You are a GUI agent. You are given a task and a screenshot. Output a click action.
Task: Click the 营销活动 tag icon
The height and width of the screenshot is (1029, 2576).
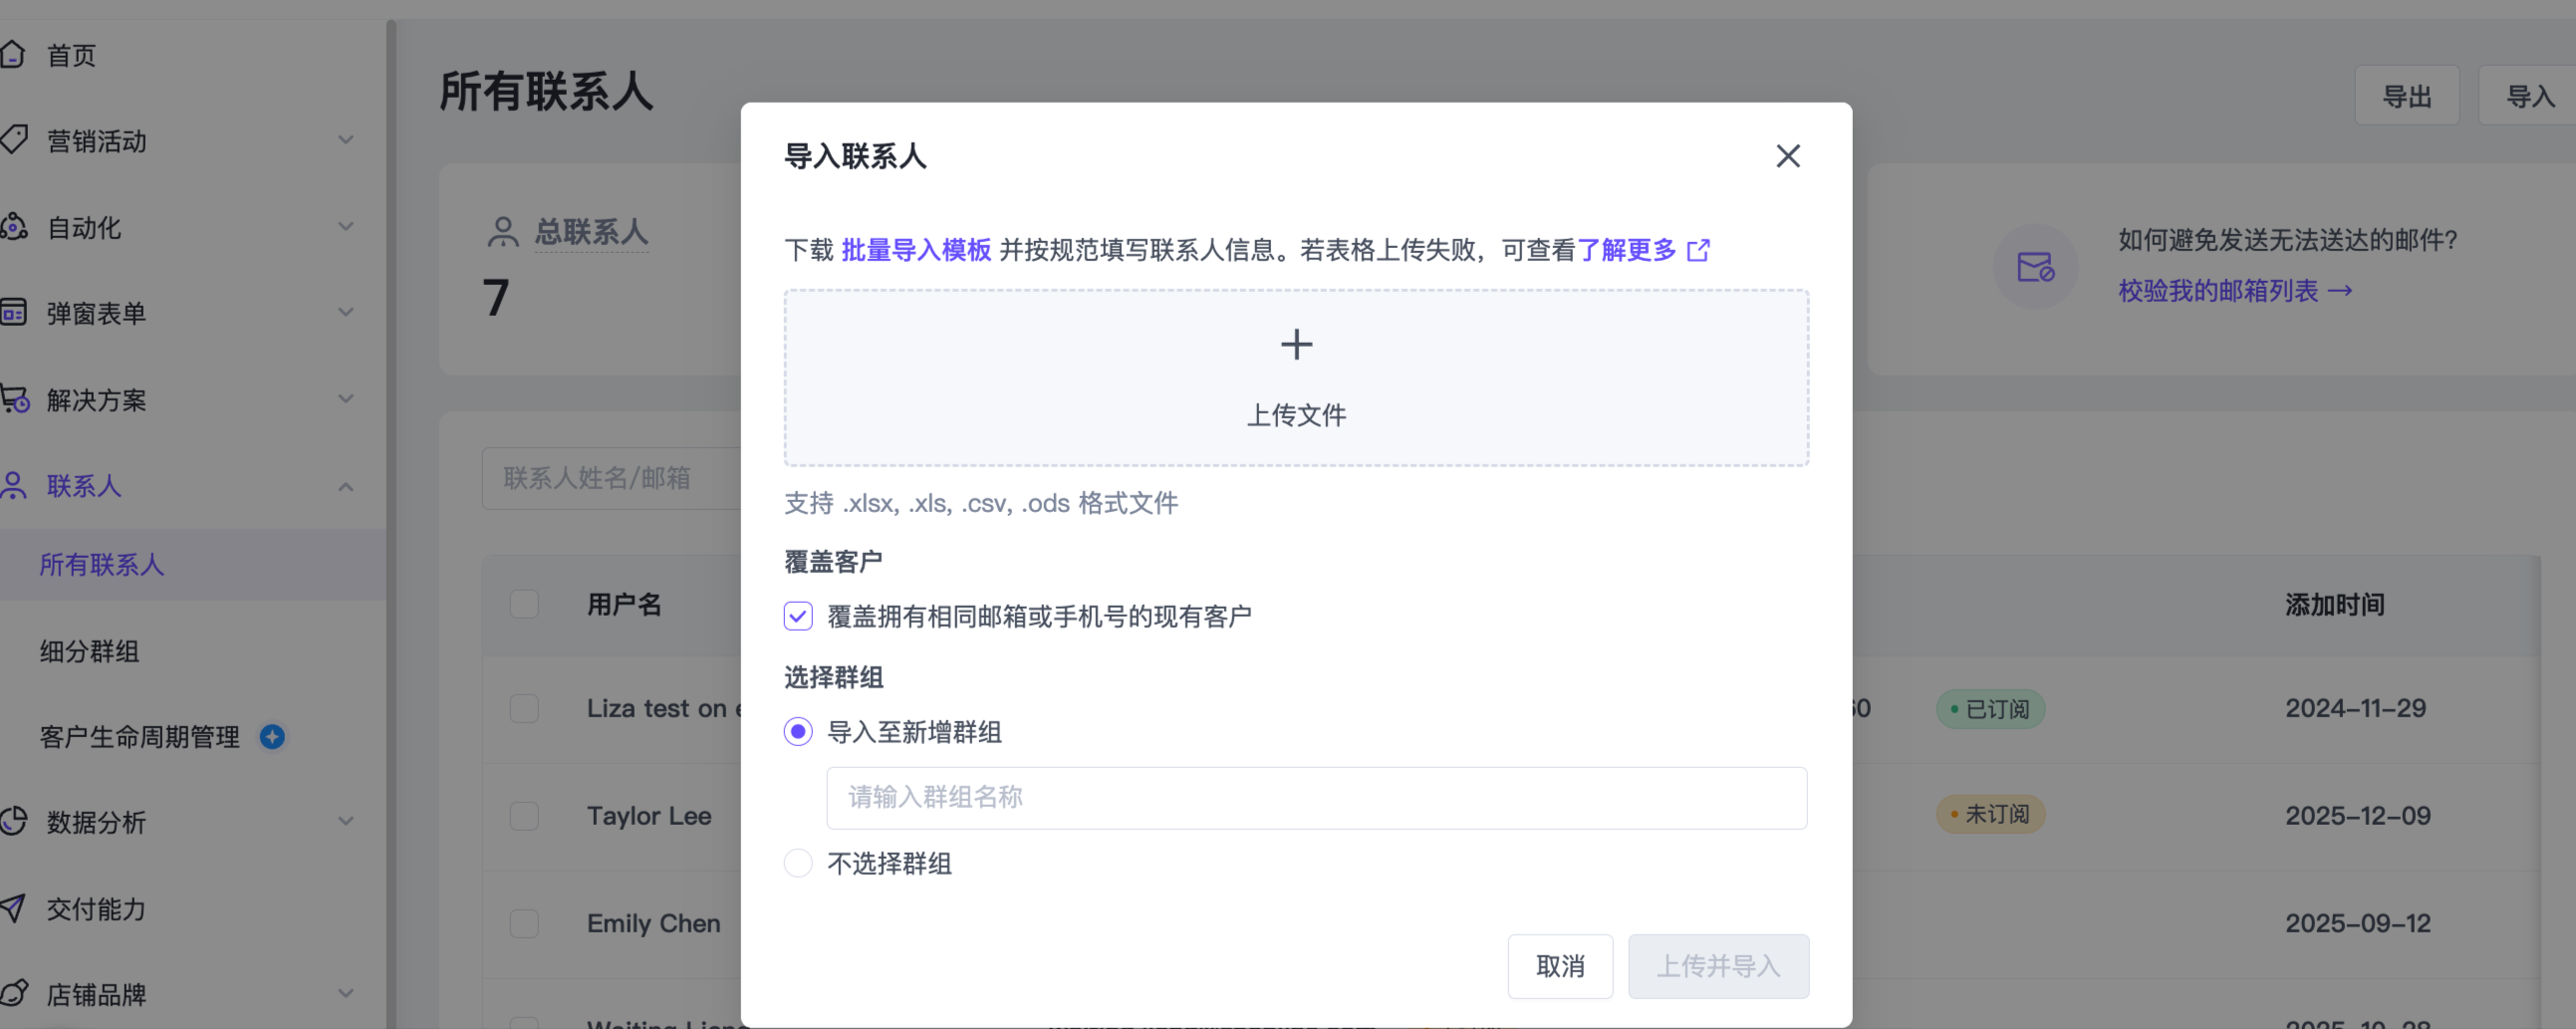(x=13, y=140)
